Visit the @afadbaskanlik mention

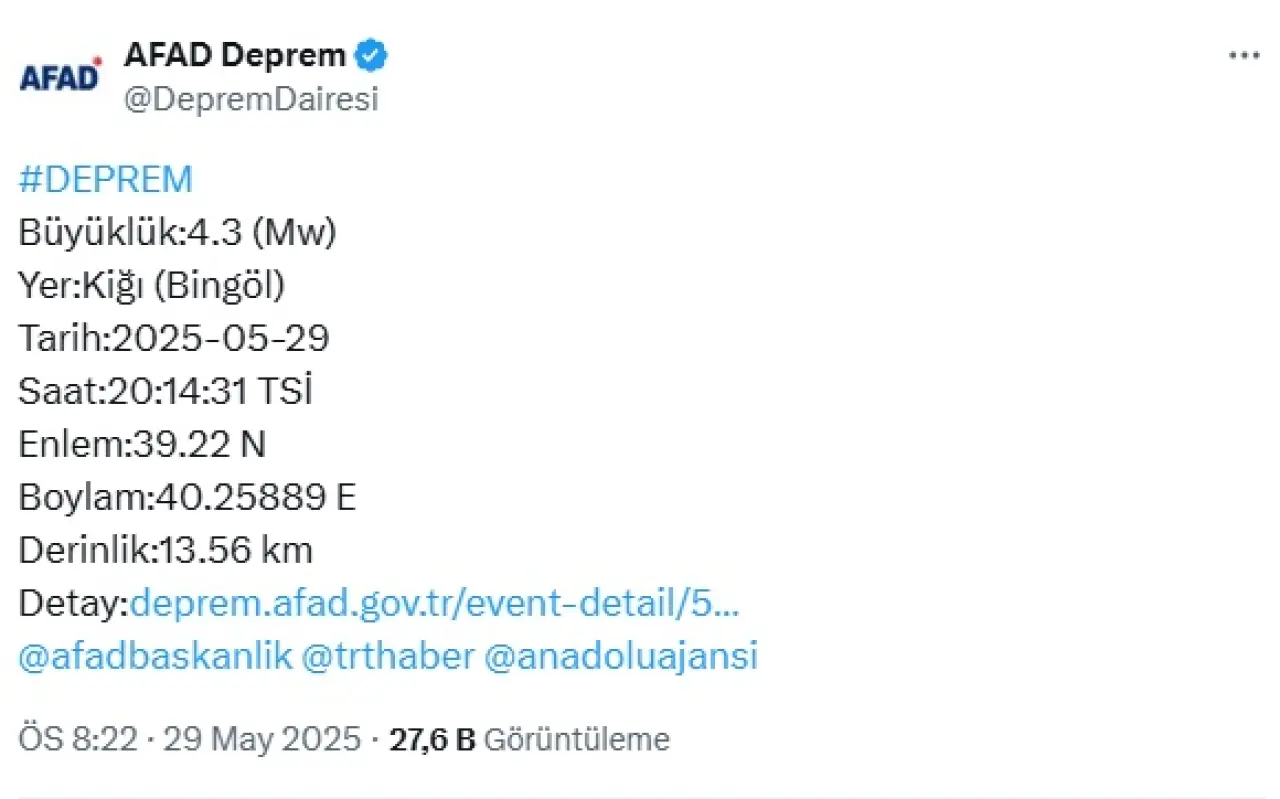[156, 656]
